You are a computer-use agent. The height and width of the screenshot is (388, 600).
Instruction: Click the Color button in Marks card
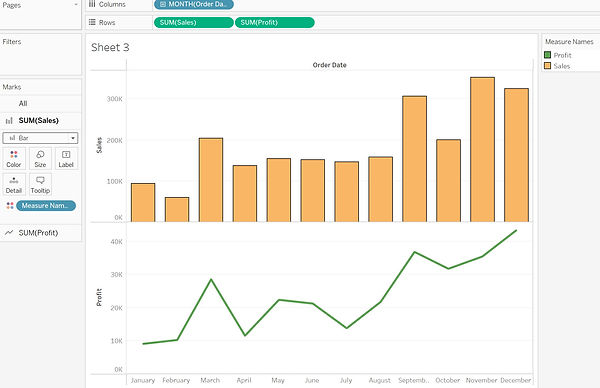(14, 158)
